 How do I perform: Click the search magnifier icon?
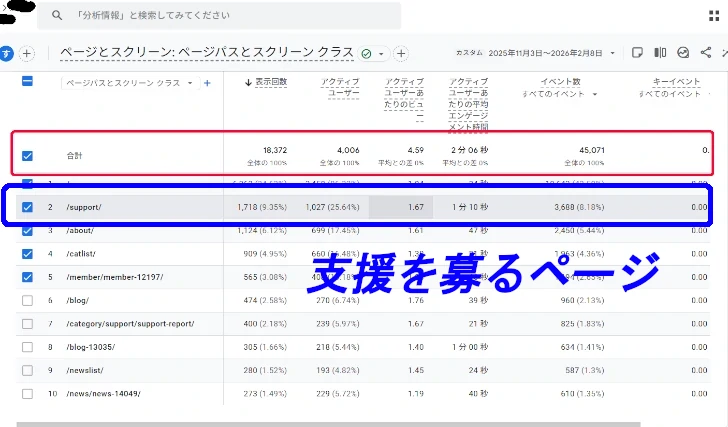click(57, 15)
